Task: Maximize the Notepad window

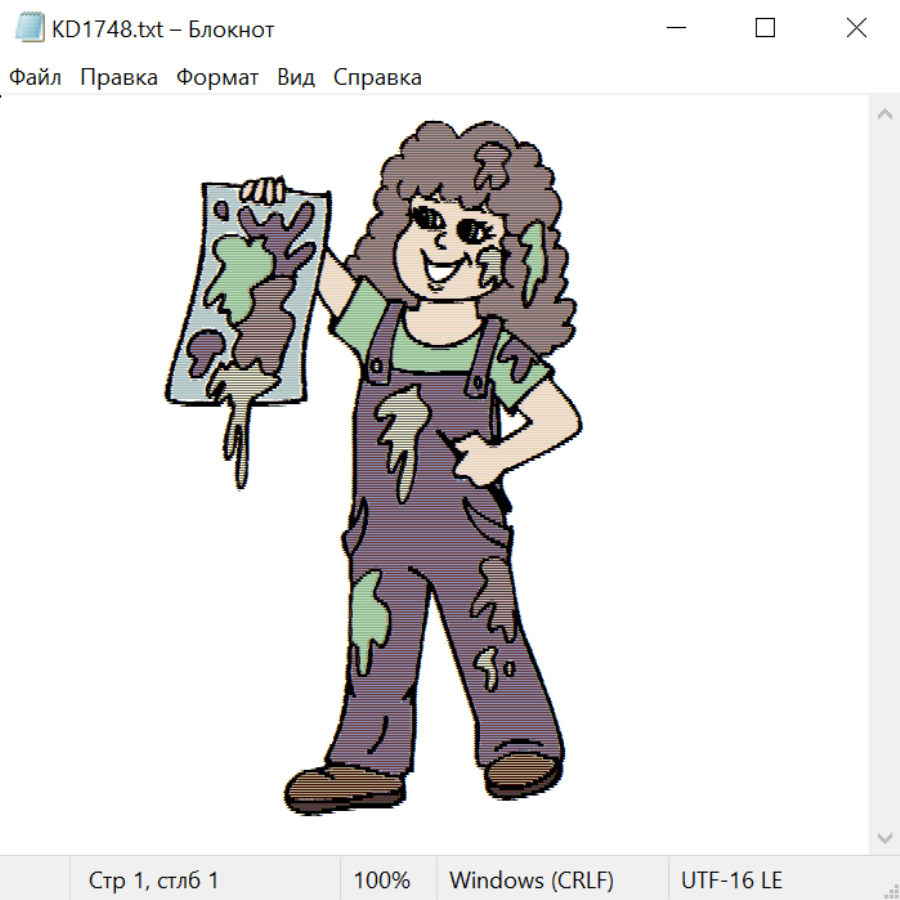Action: [765, 29]
